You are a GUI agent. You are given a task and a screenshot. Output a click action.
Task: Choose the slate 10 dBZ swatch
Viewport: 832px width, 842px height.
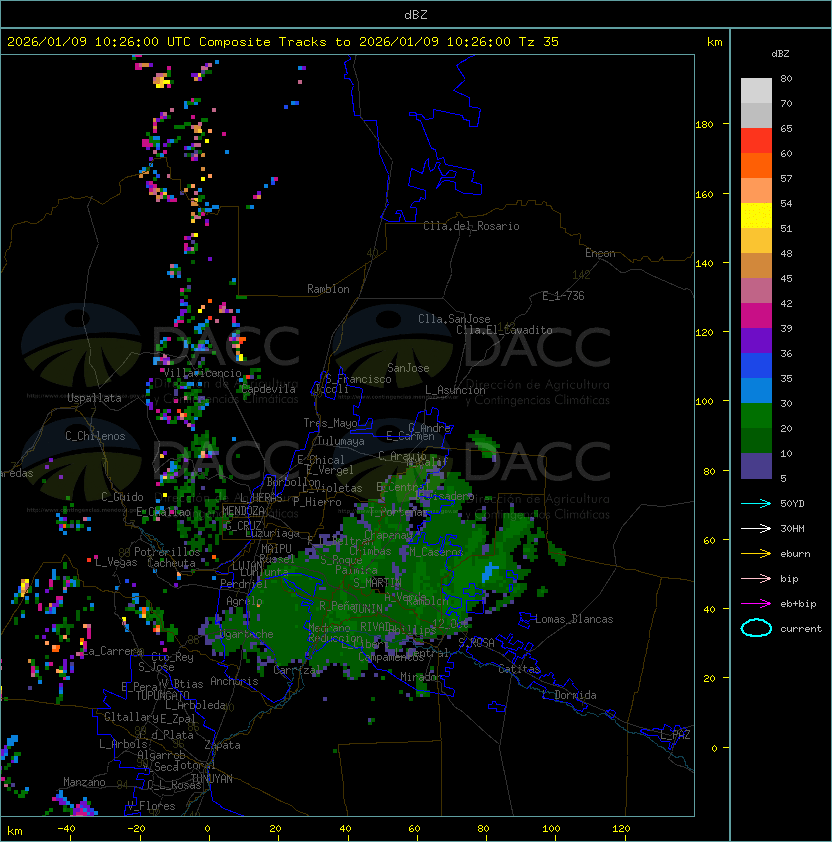click(x=756, y=466)
